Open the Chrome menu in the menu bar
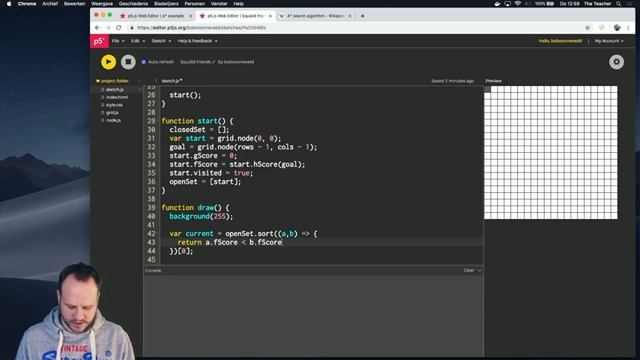This screenshot has height=360, width=640. point(27,4)
